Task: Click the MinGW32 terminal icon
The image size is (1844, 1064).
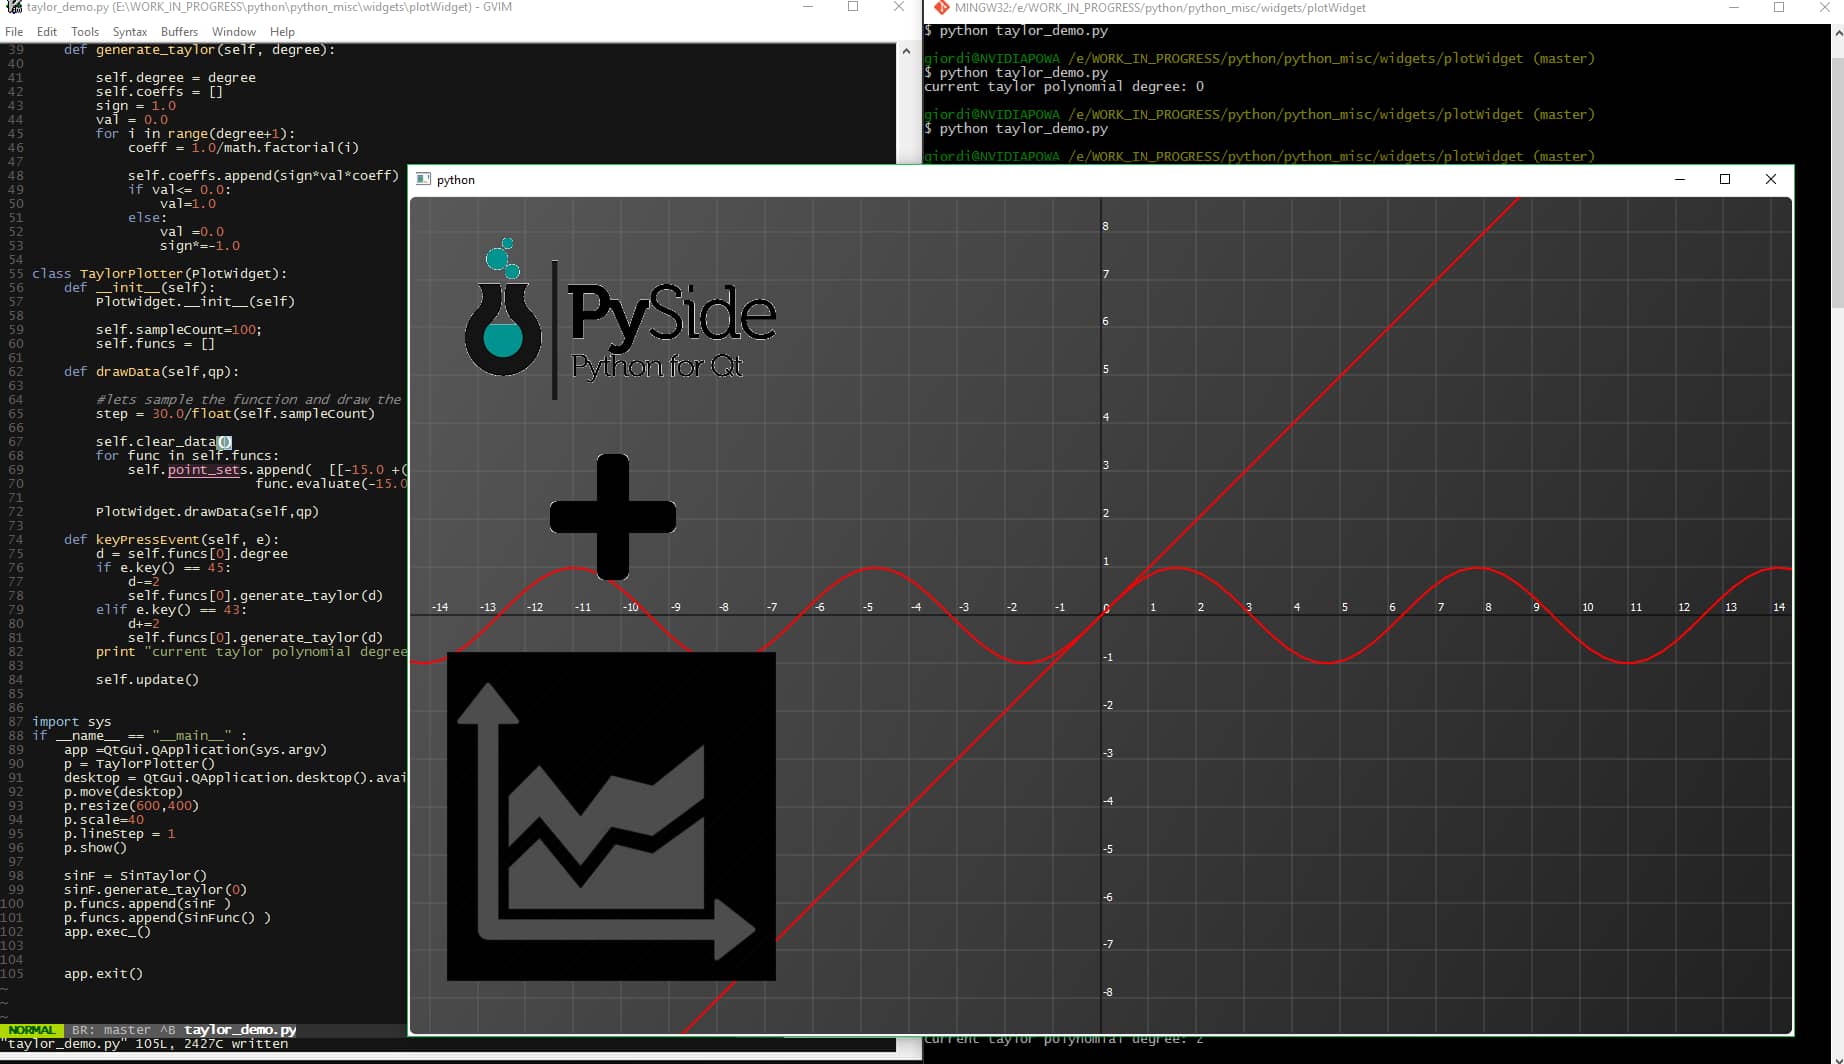Action: pos(941,8)
